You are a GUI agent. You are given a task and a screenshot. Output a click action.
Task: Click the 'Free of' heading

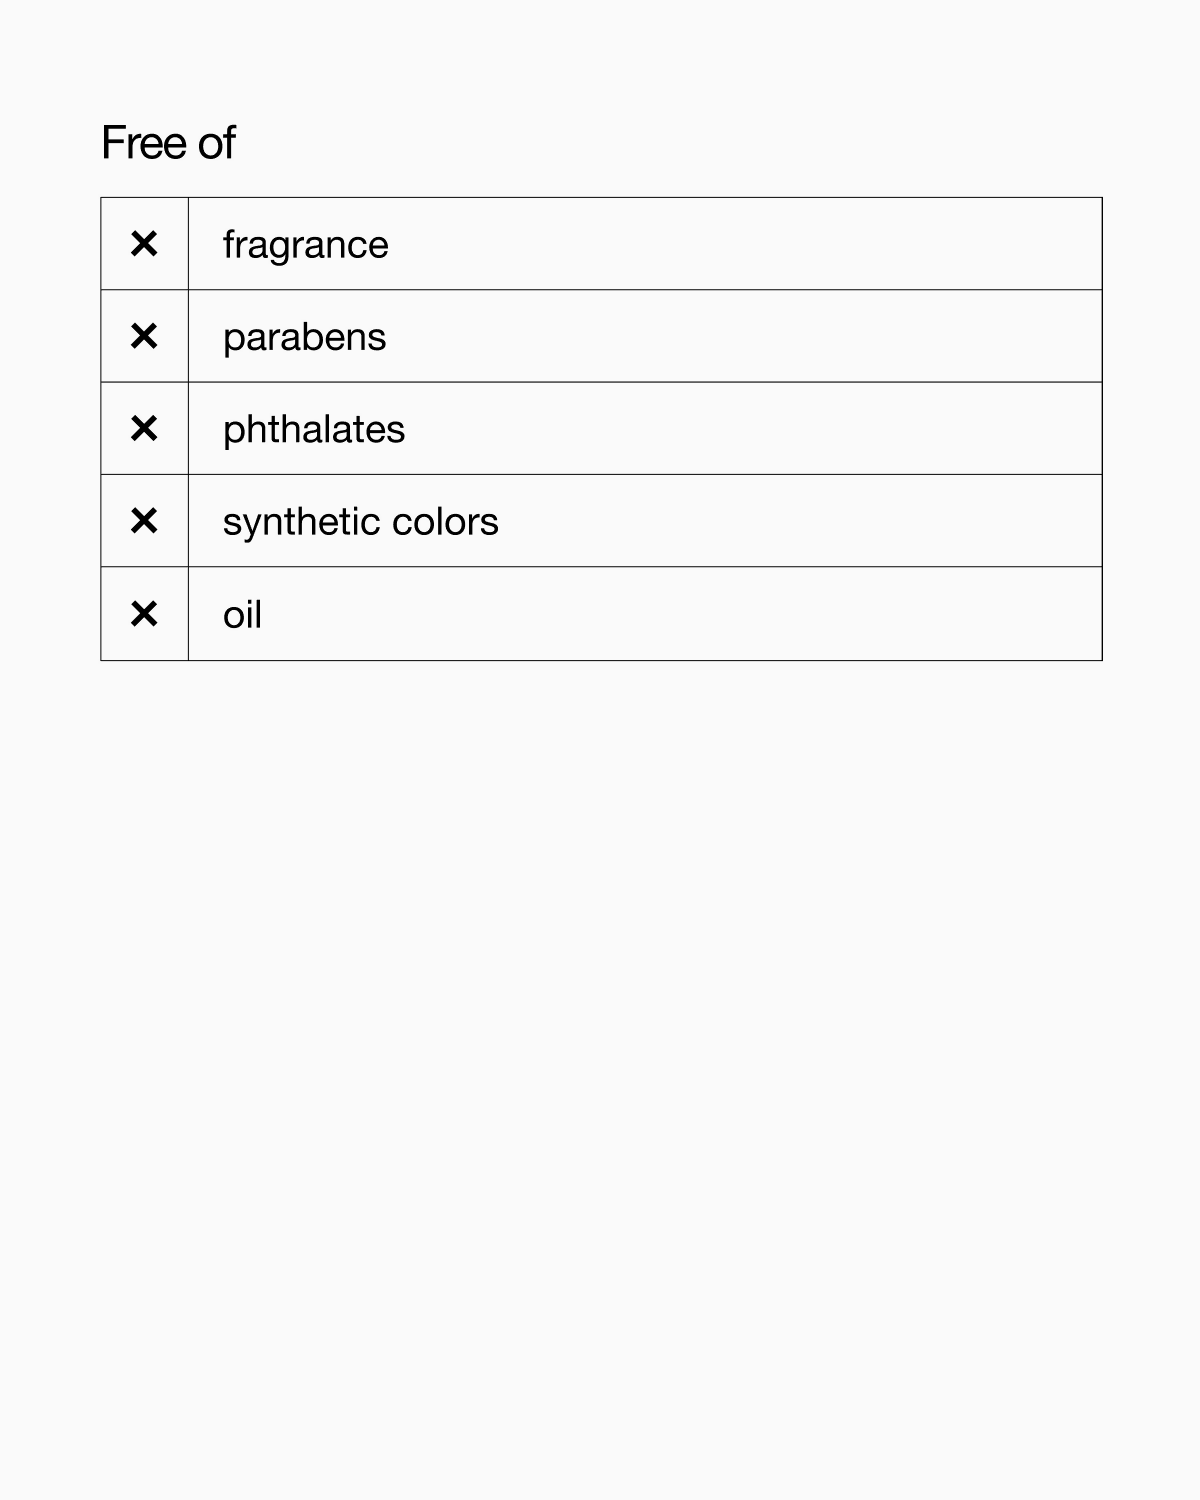click(168, 143)
